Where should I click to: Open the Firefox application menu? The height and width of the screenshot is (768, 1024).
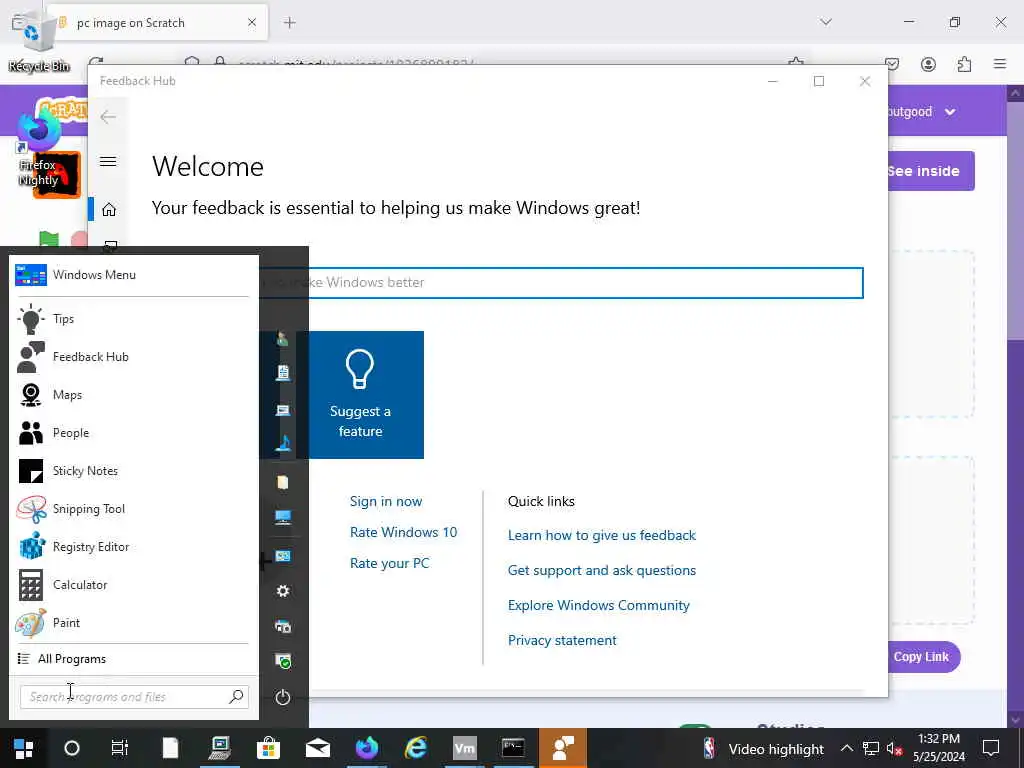pos(1000,64)
